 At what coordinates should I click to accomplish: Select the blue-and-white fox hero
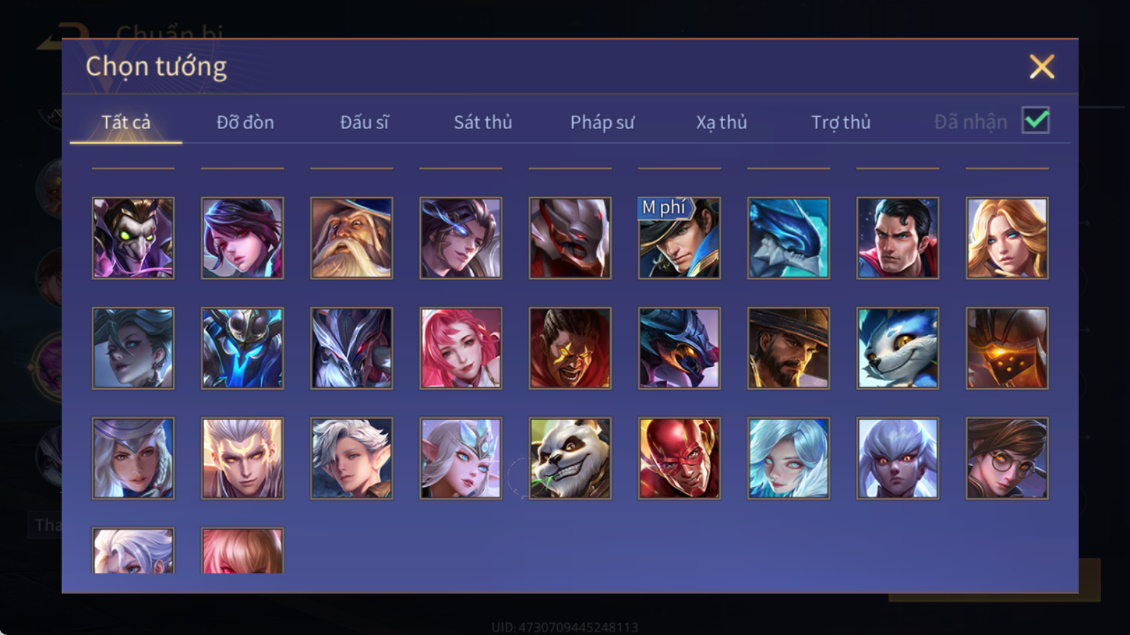tap(897, 348)
